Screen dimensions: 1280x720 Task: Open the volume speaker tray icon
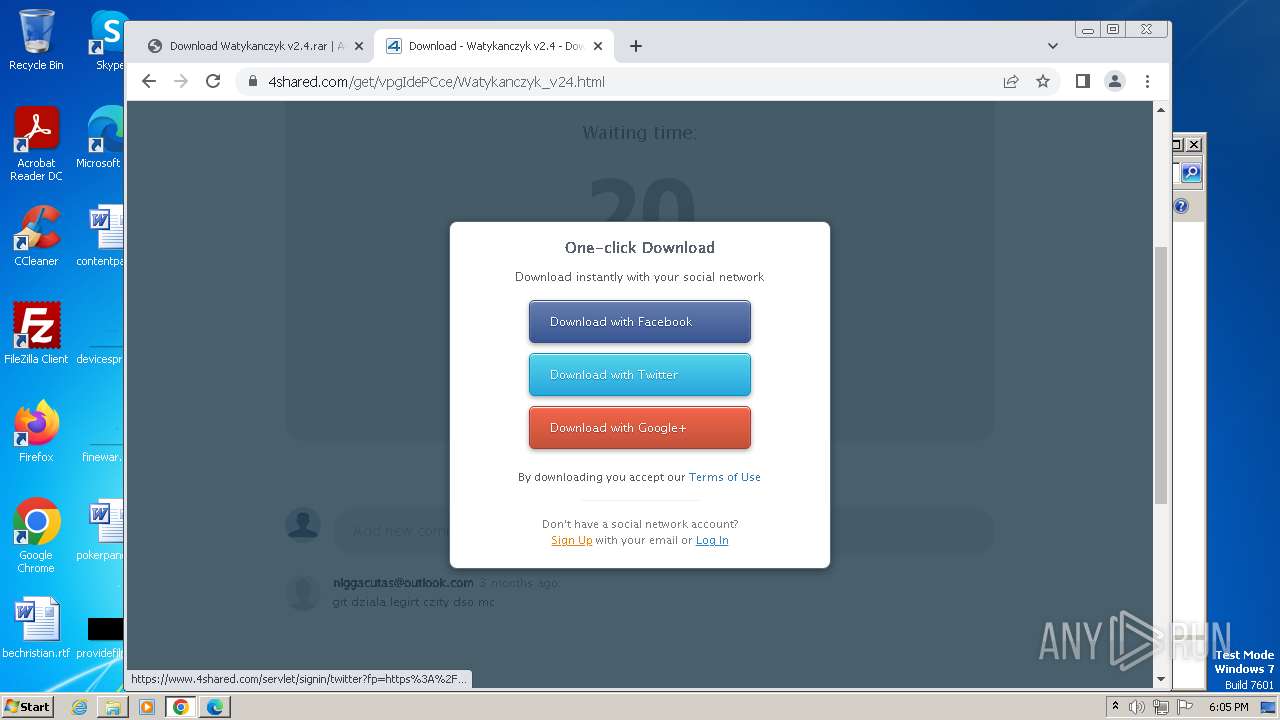1137,707
